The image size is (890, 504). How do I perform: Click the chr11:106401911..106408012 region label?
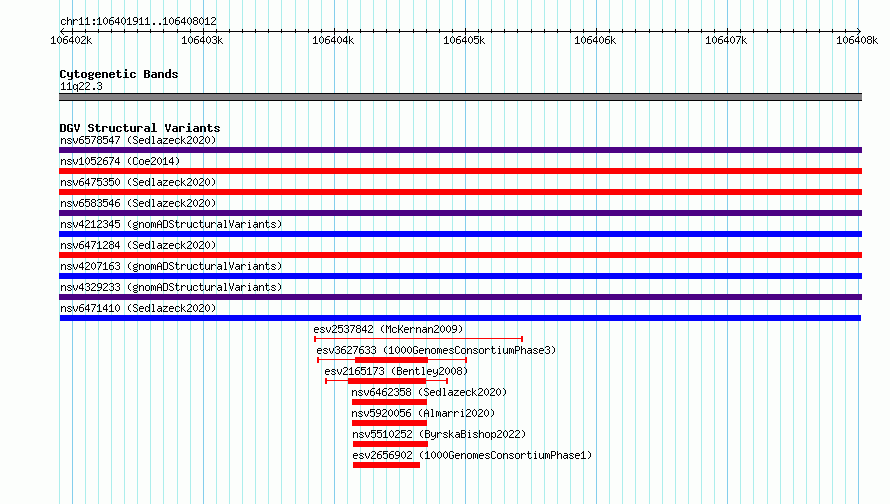138,22
